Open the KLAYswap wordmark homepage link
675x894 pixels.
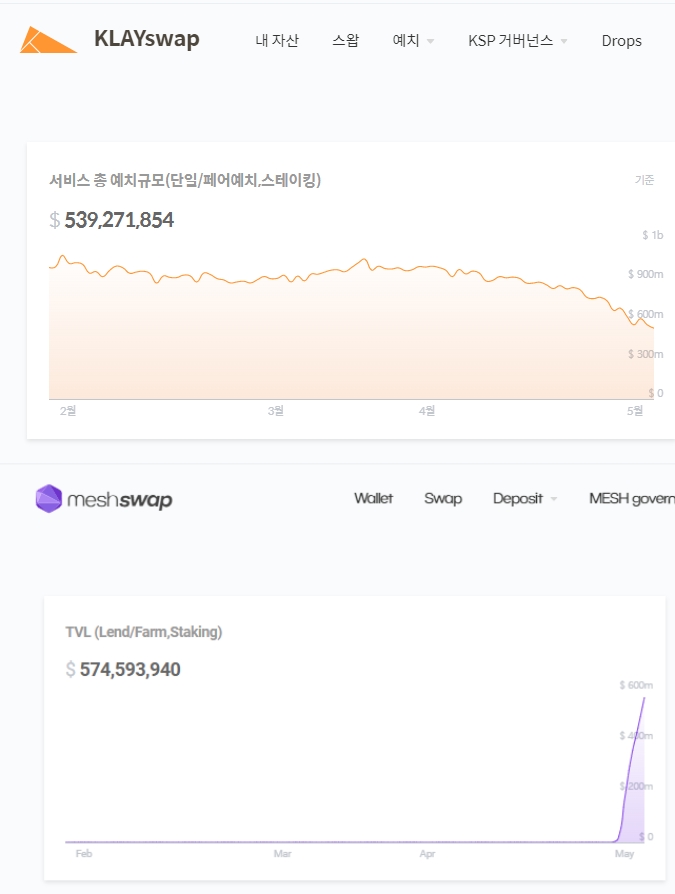tap(147, 39)
